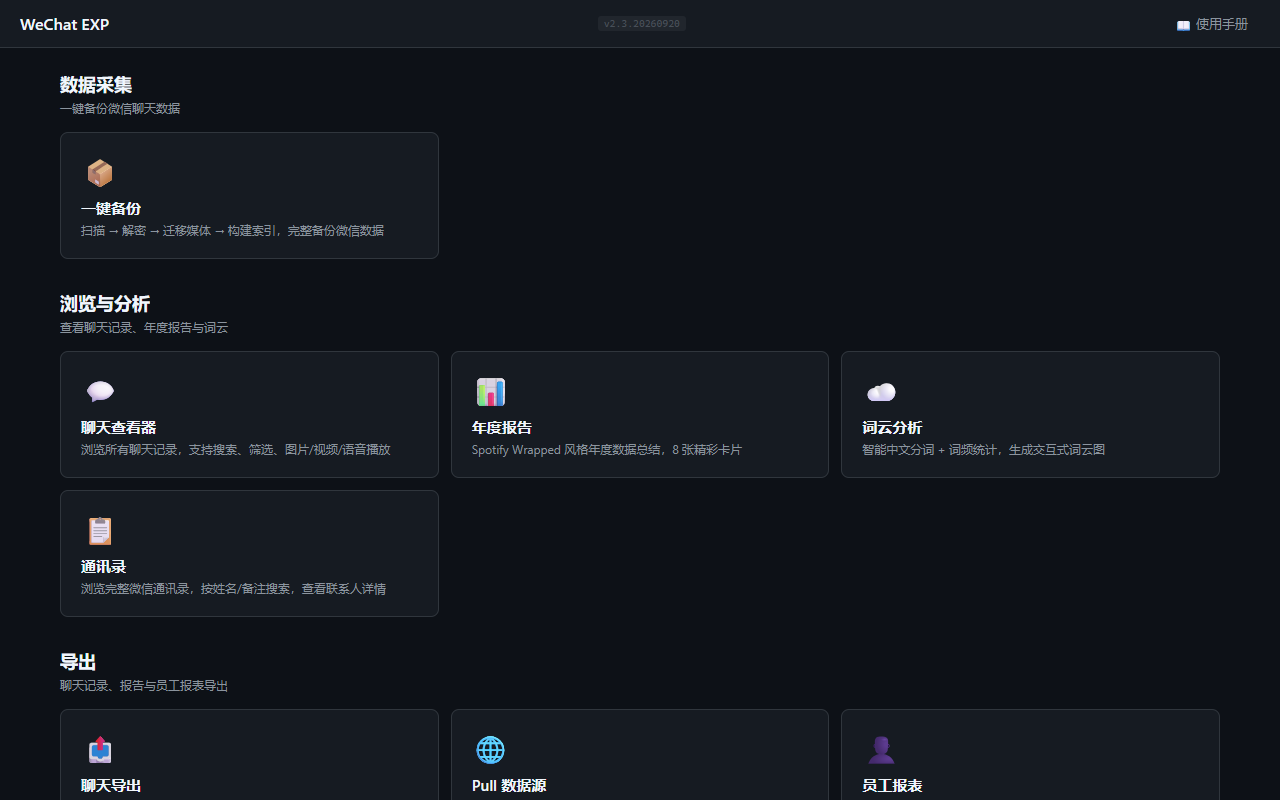This screenshot has height=800, width=1280.
Task: Select the 员工报表 card title
Action: (x=892, y=786)
